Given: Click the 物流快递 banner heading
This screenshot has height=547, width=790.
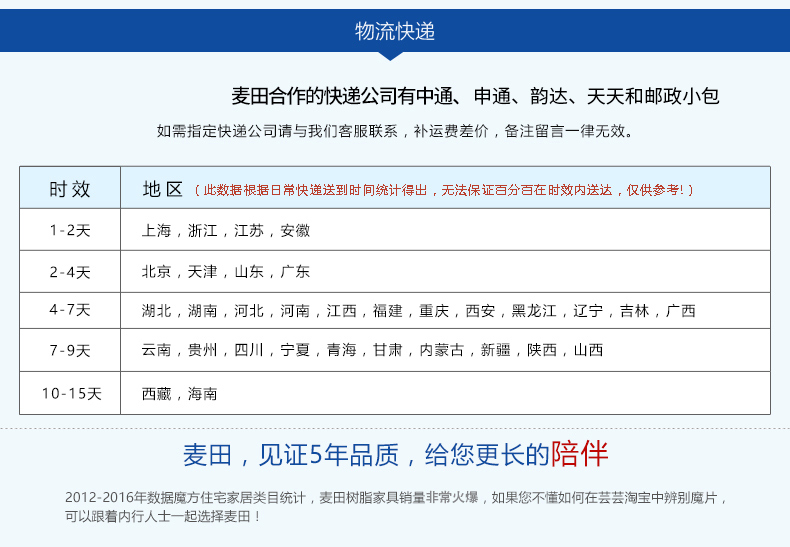Looking at the screenshot, I should [394, 31].
